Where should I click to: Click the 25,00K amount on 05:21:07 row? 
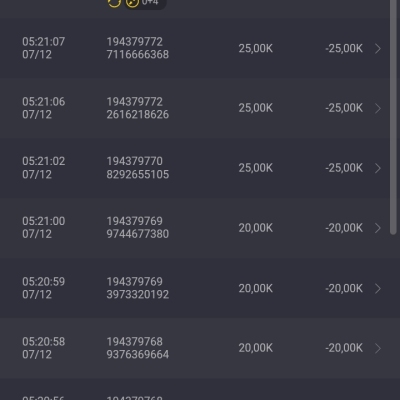(x=256, y=48)
